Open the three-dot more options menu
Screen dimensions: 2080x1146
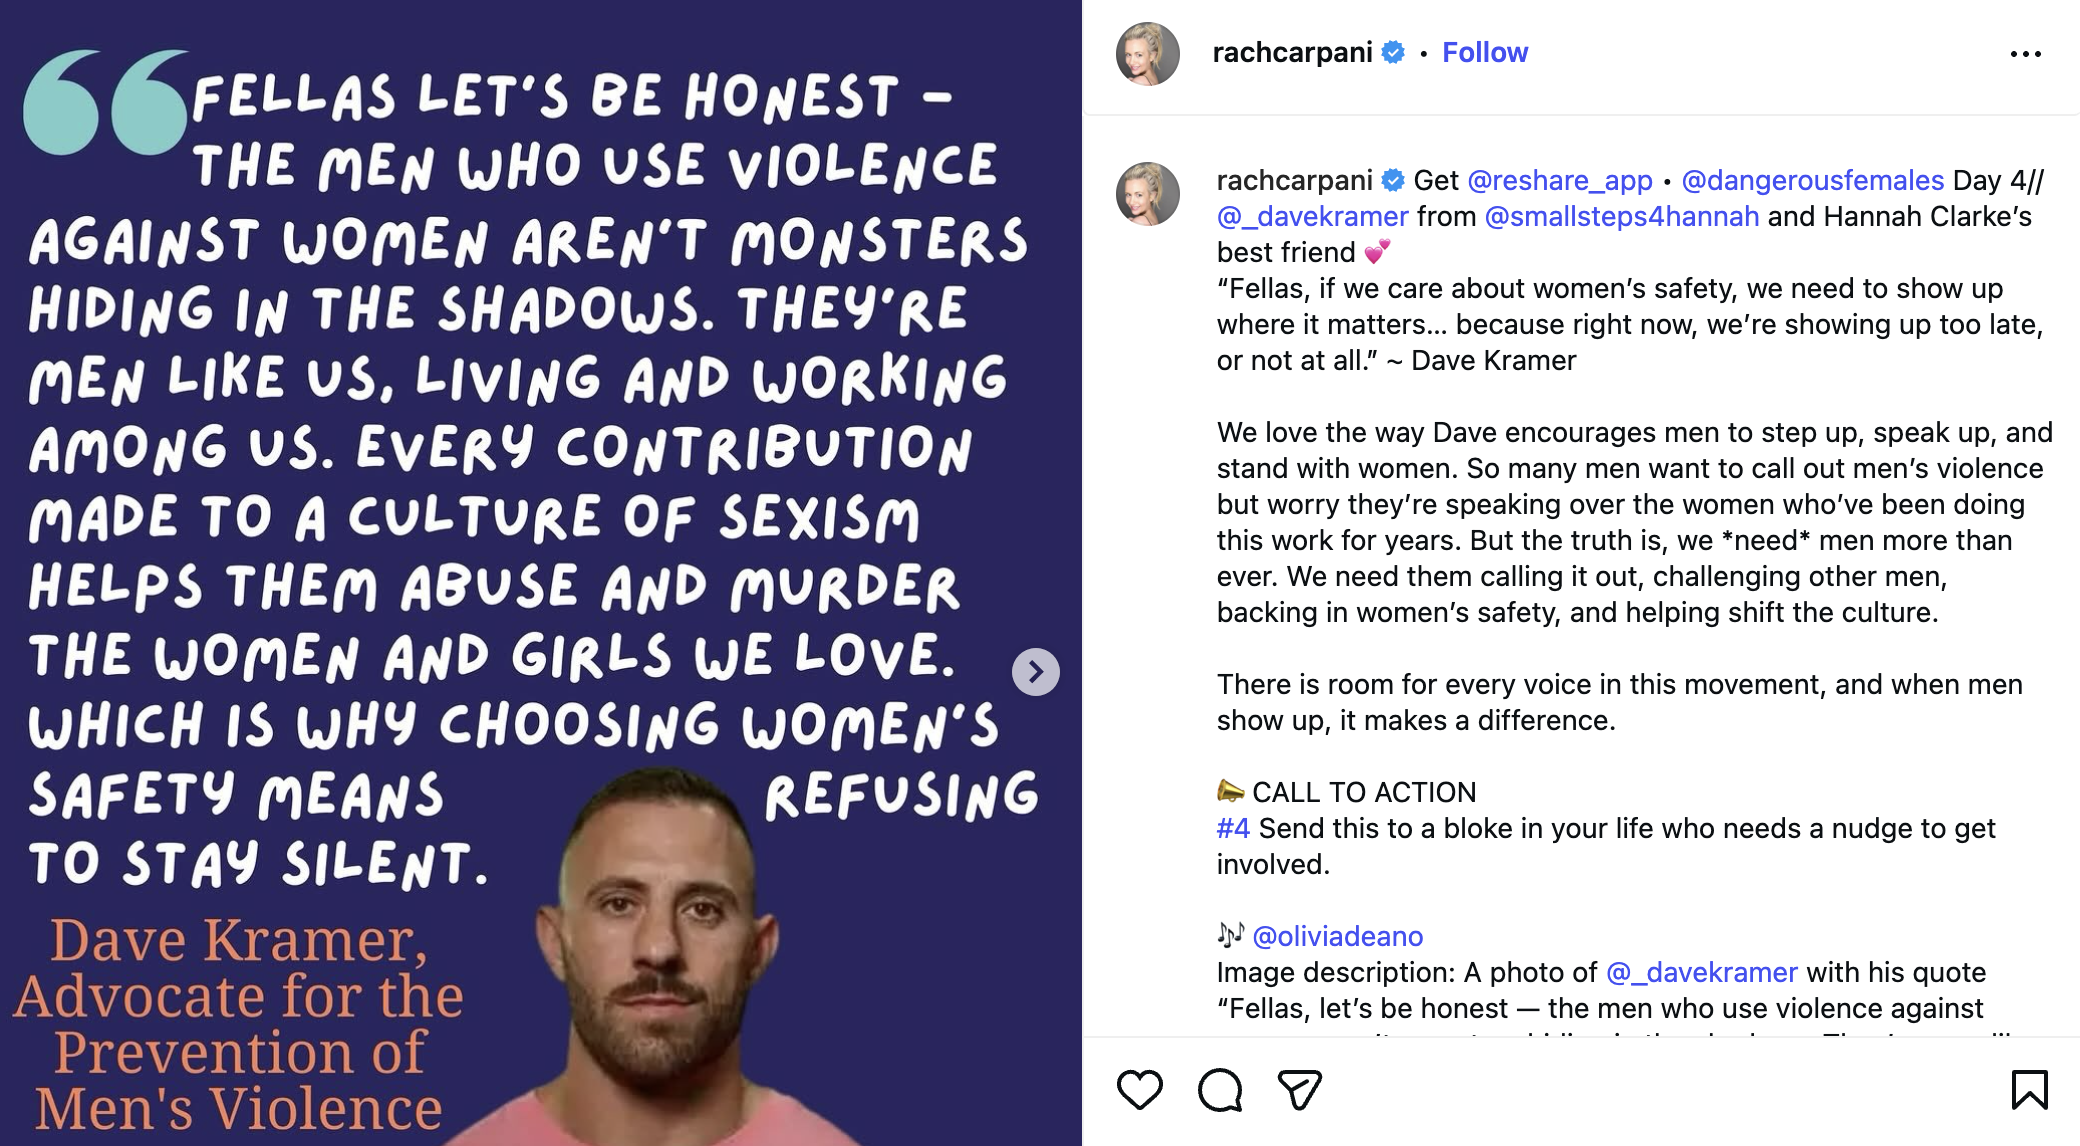click(2025, 54)
